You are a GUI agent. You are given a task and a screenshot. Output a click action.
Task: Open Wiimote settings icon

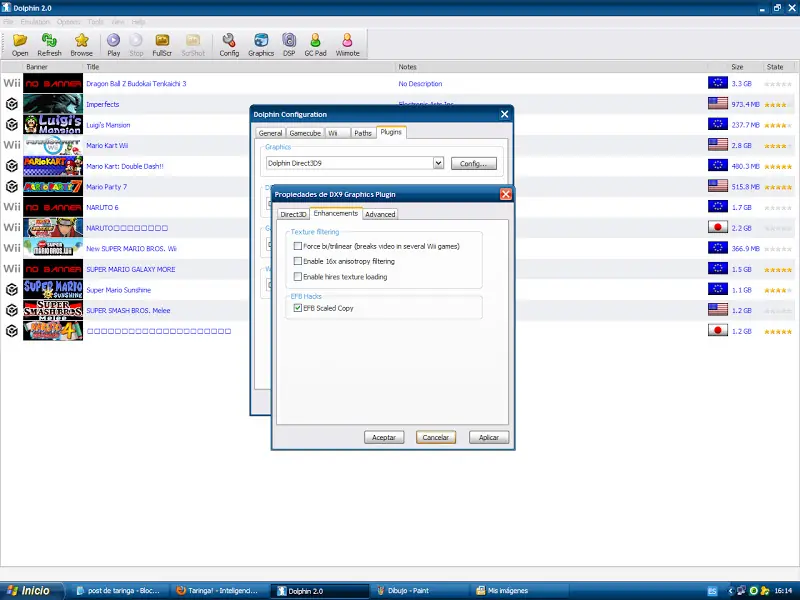(347, 44)
